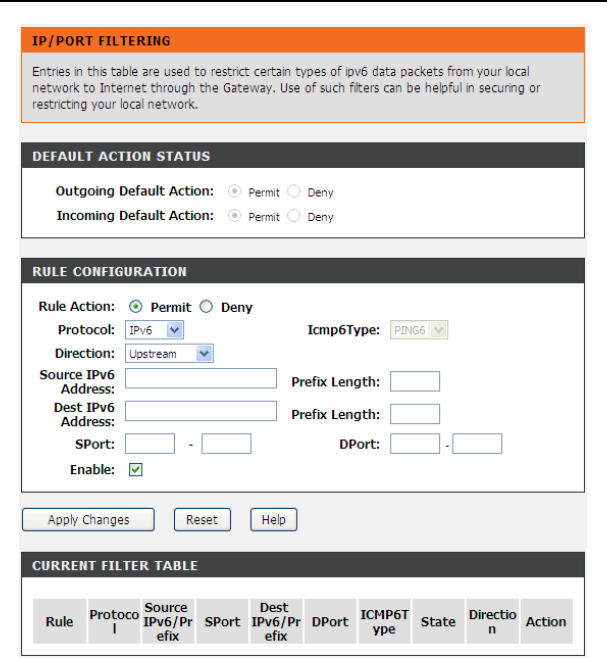Click the DPort column header
Screen dimensions: 607x658
click(330, 621)
